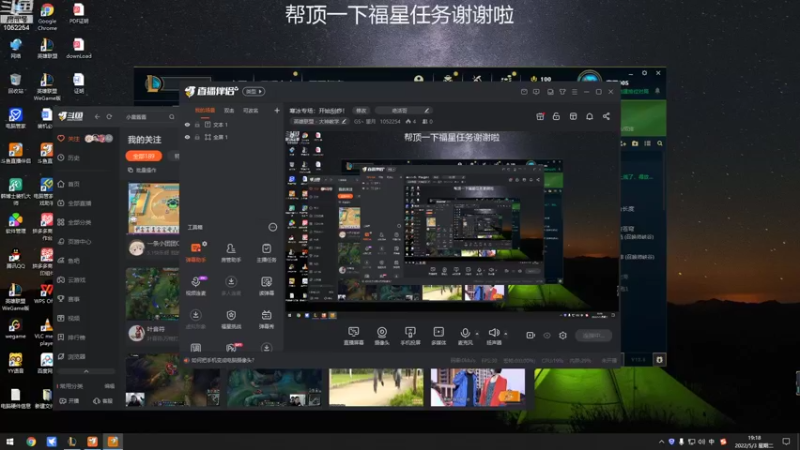Open 全部直播 in the Douyu sidebar
The image size is (800, 450).
pyautogui.click(x=74, y=203)
